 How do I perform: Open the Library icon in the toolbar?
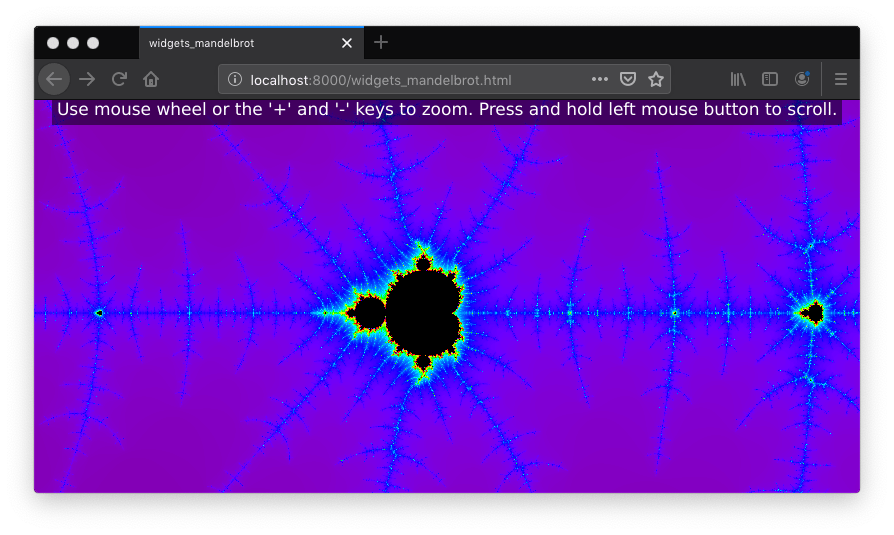(738, 79)
